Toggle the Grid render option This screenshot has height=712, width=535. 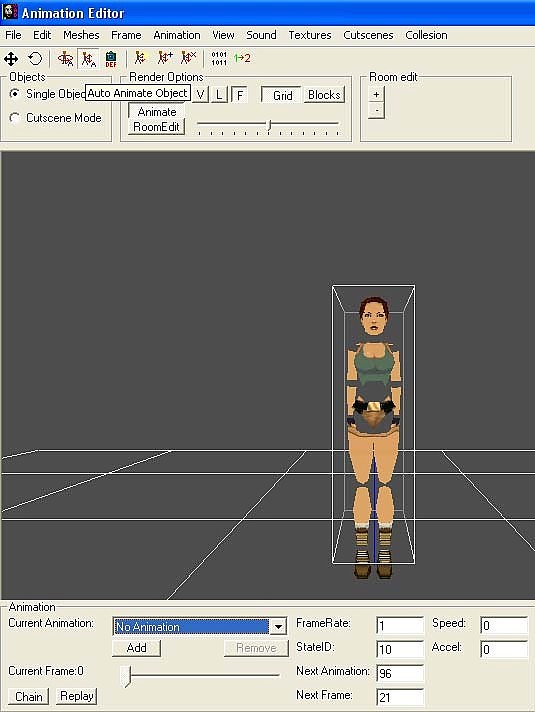pyautogui.click(x=282, y=95)
